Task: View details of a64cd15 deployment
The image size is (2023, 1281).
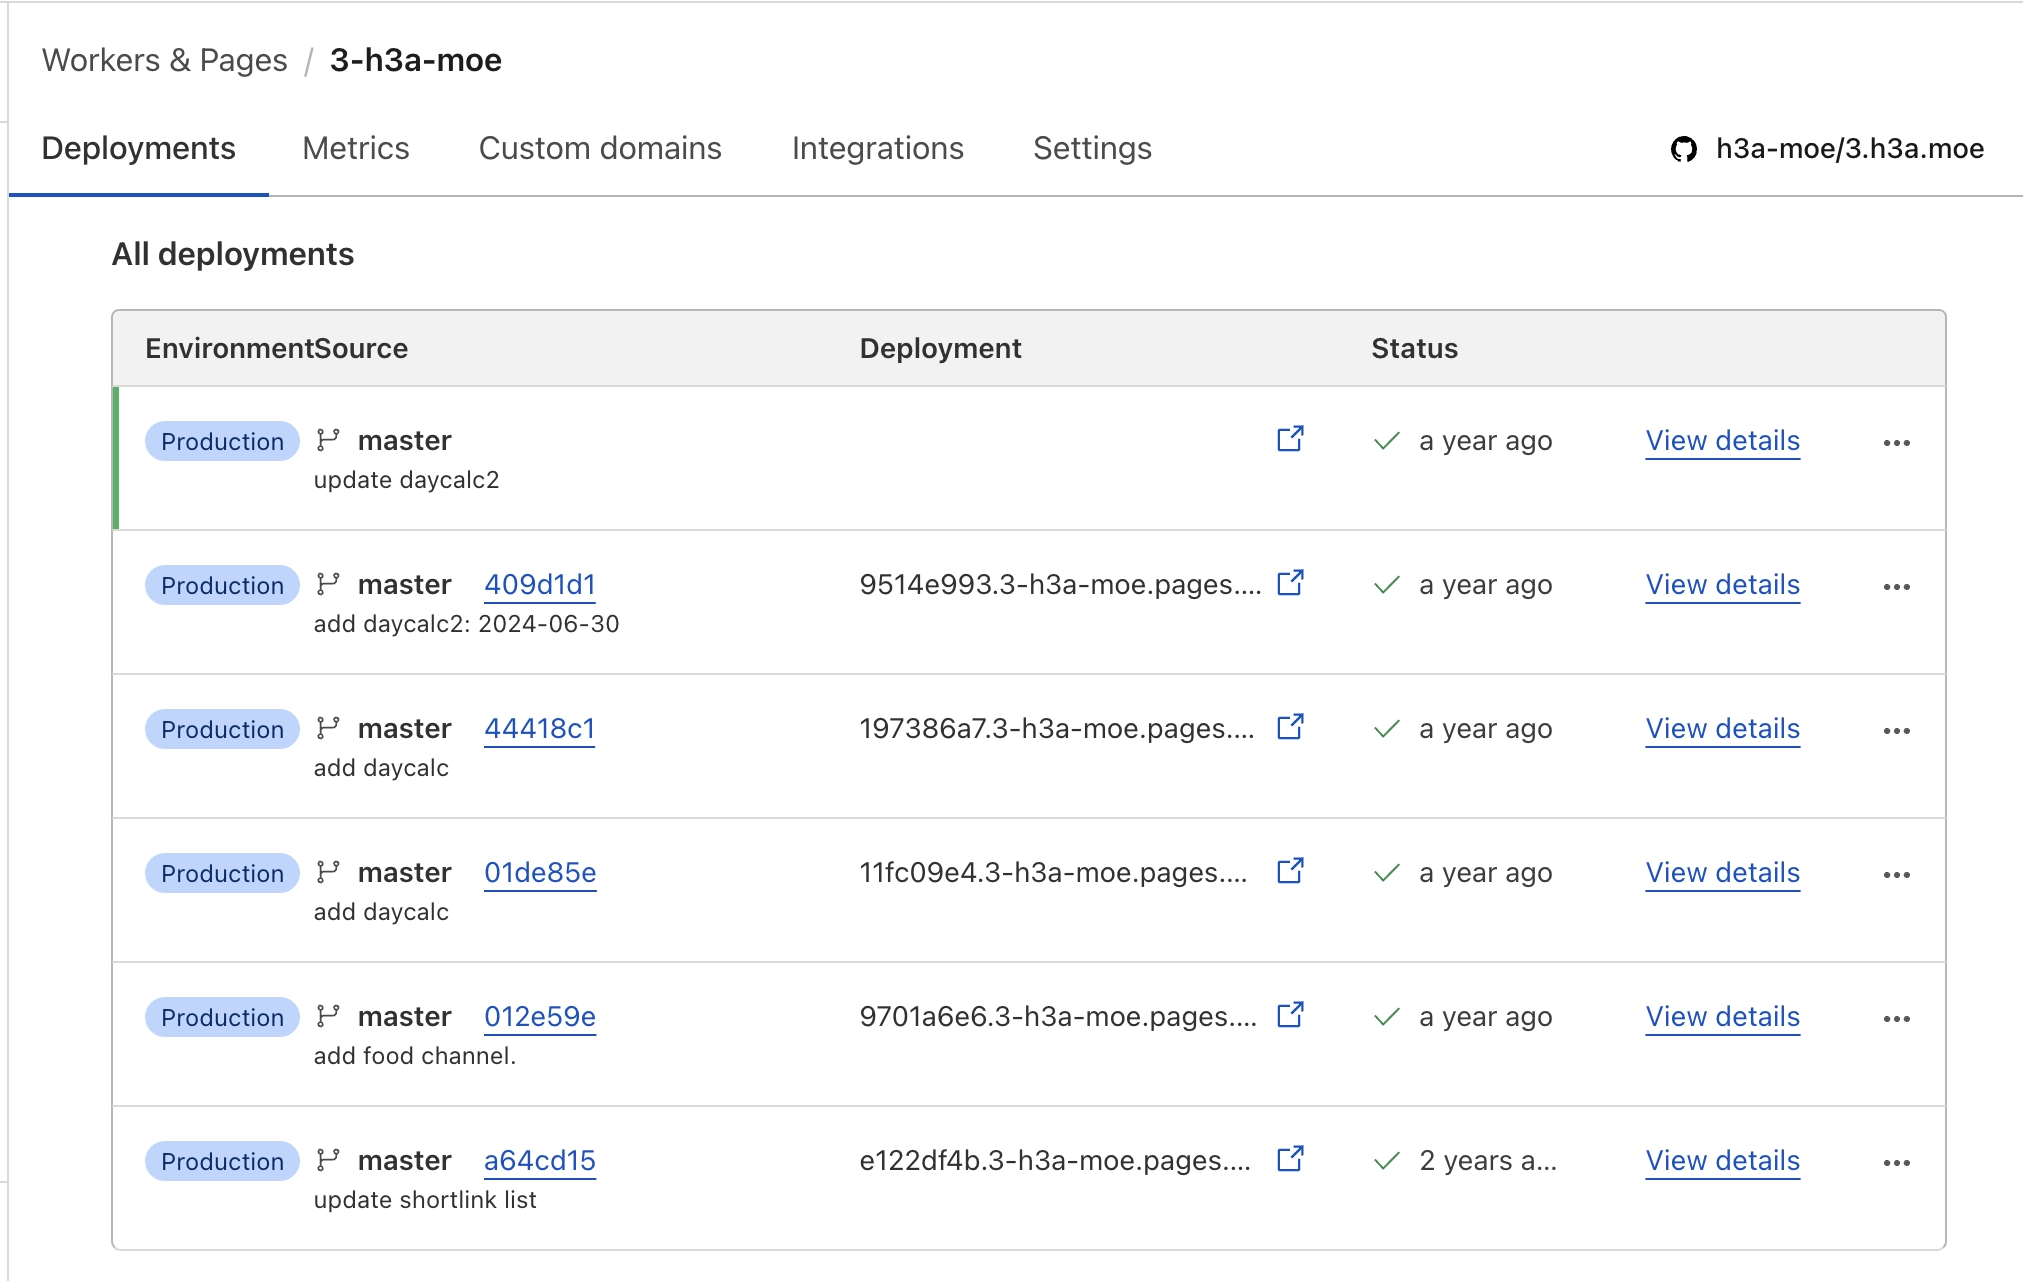Action: coord(1723,1161)
